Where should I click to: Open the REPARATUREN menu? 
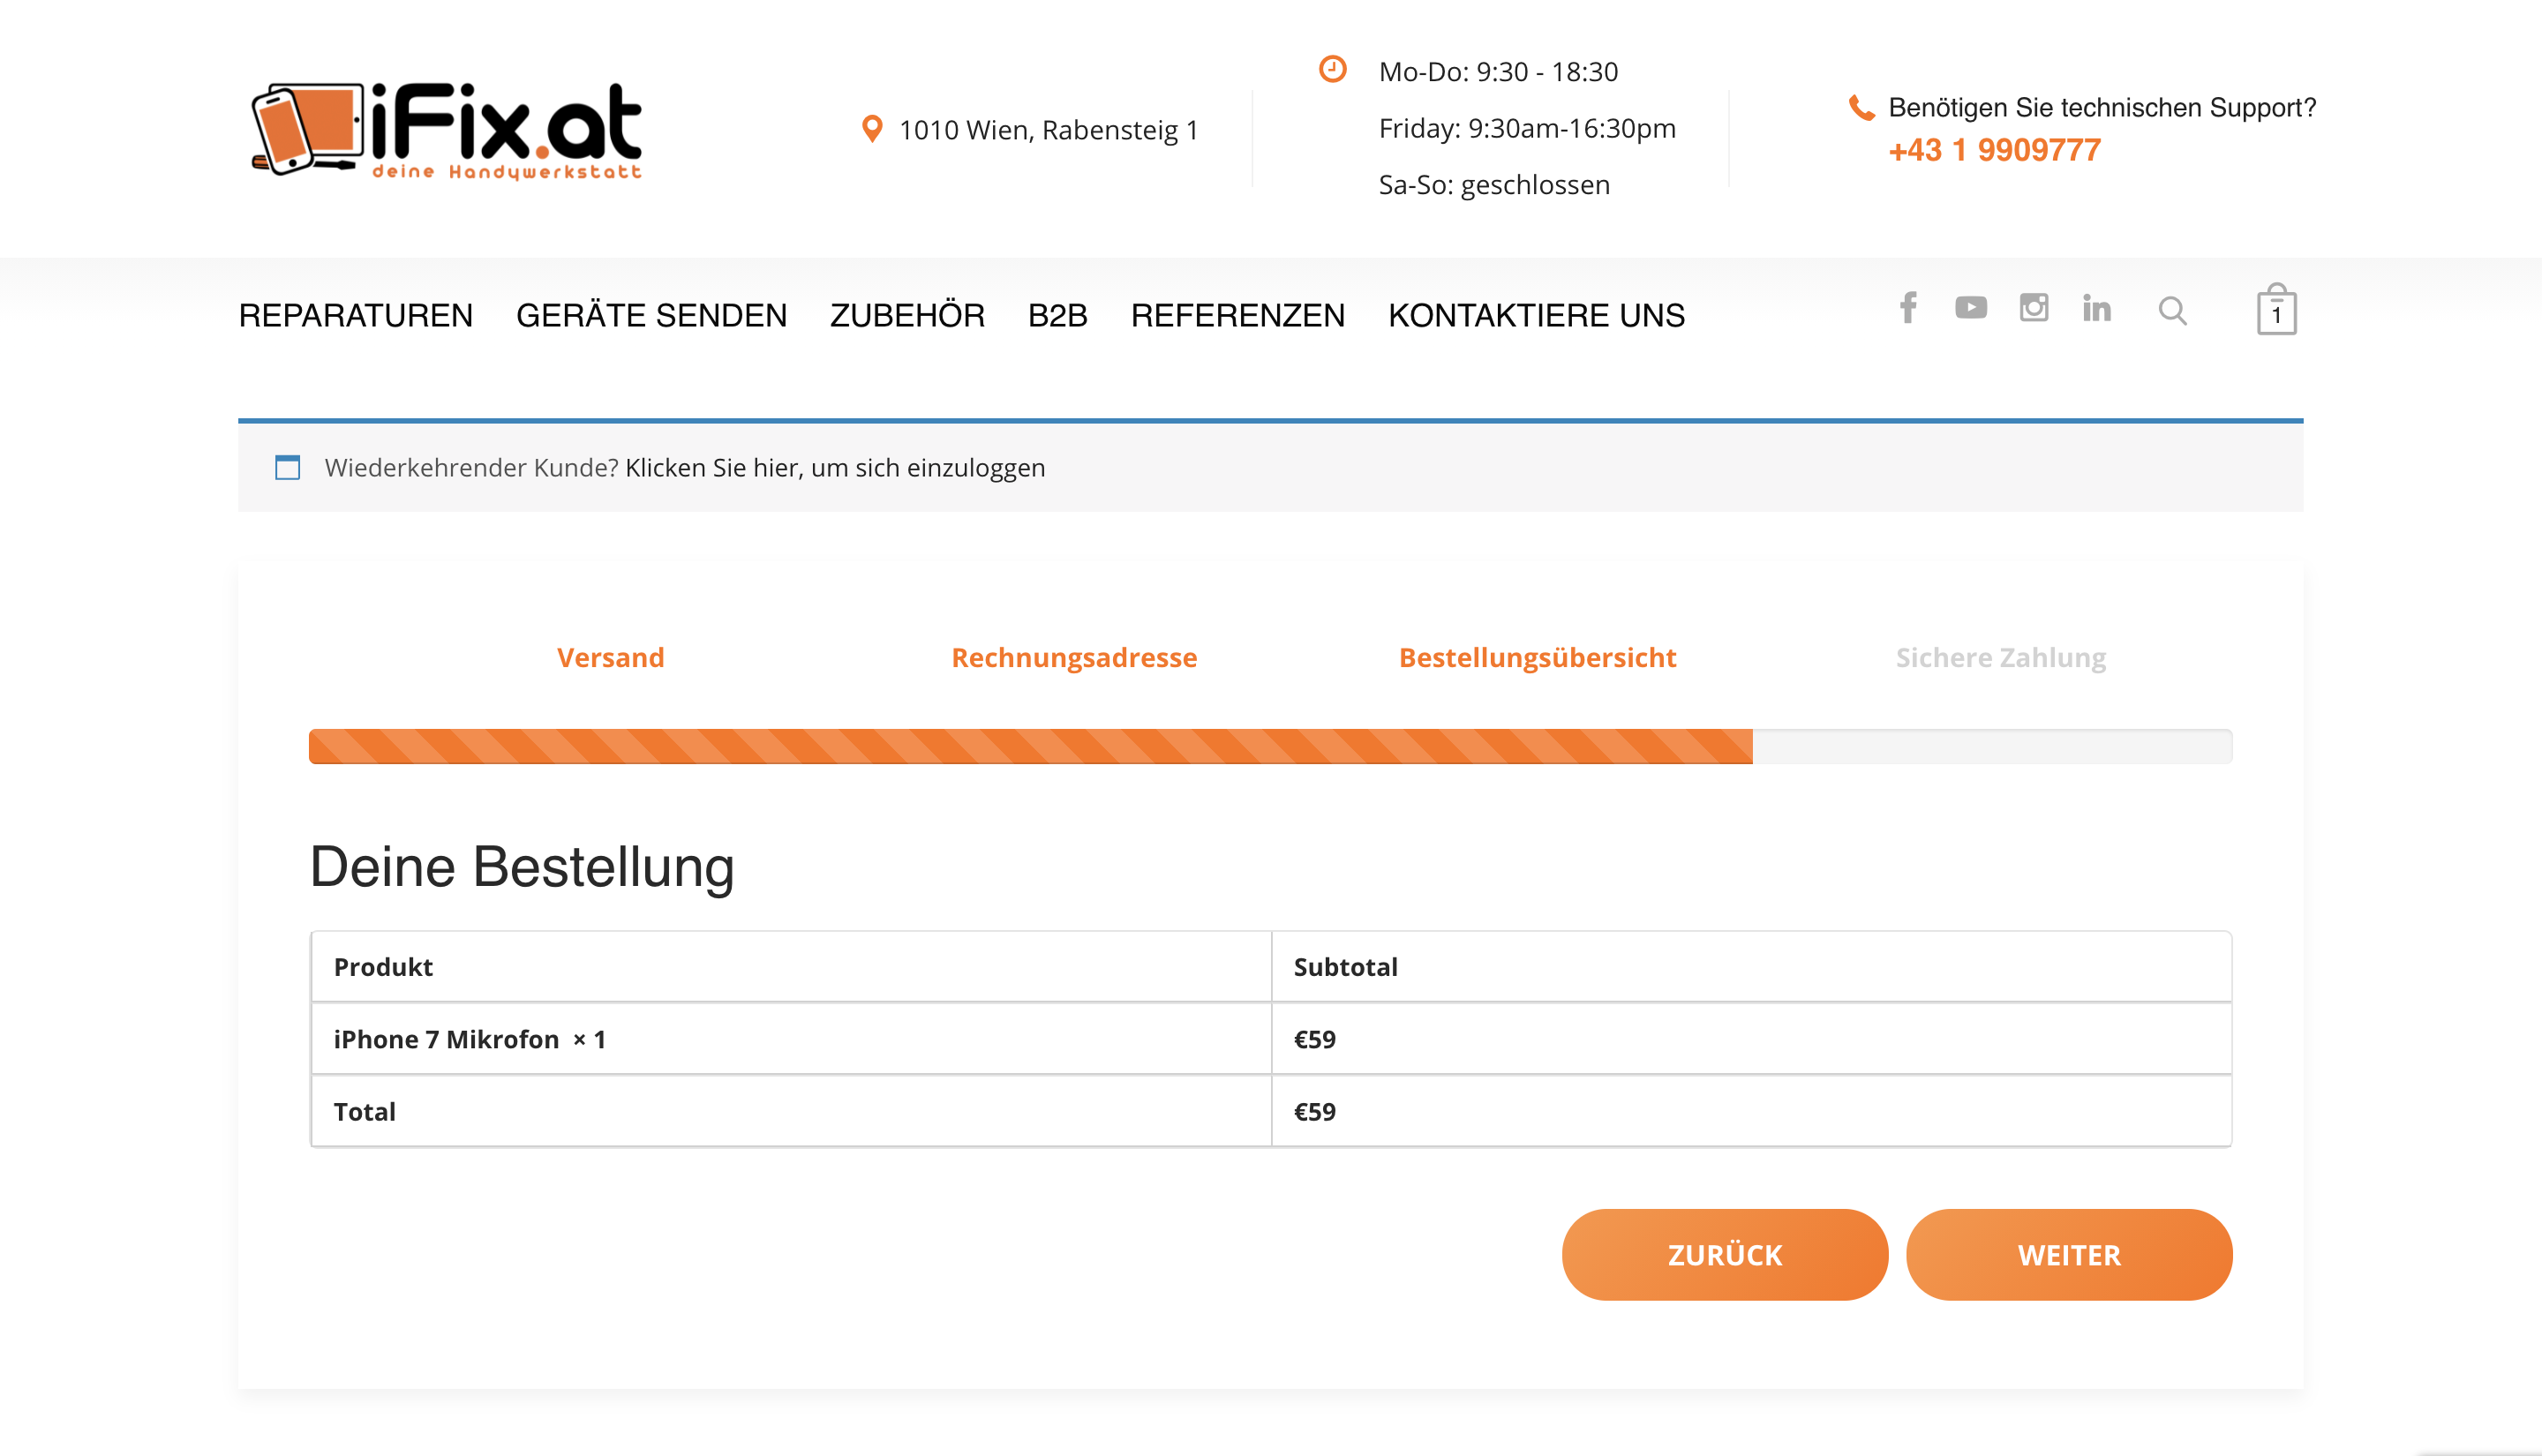pyautogui.click(x=356, y=316)
